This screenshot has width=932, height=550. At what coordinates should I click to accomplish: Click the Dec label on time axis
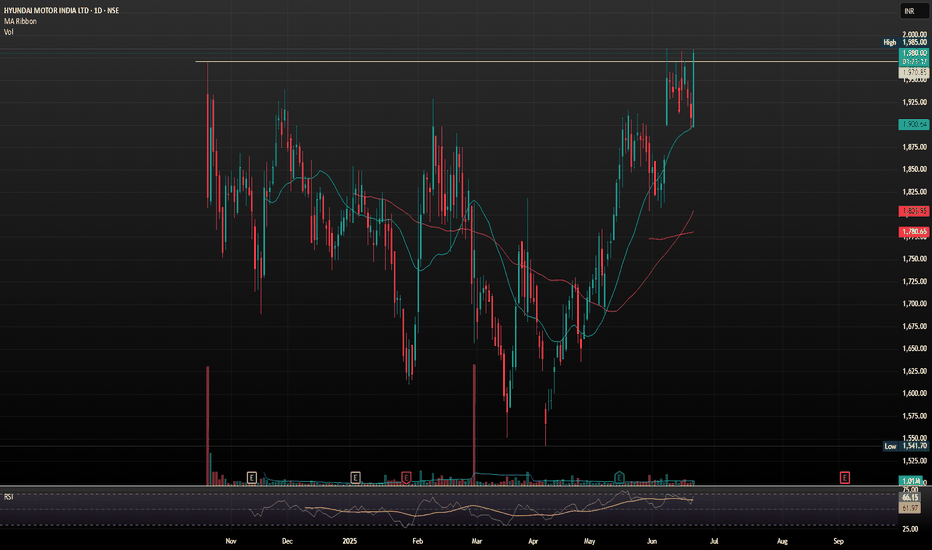287,541
